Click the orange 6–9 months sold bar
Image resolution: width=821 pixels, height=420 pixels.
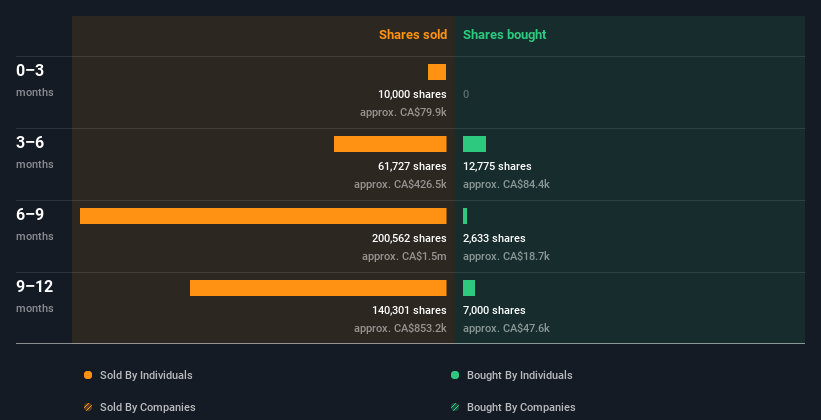(263, 216)
